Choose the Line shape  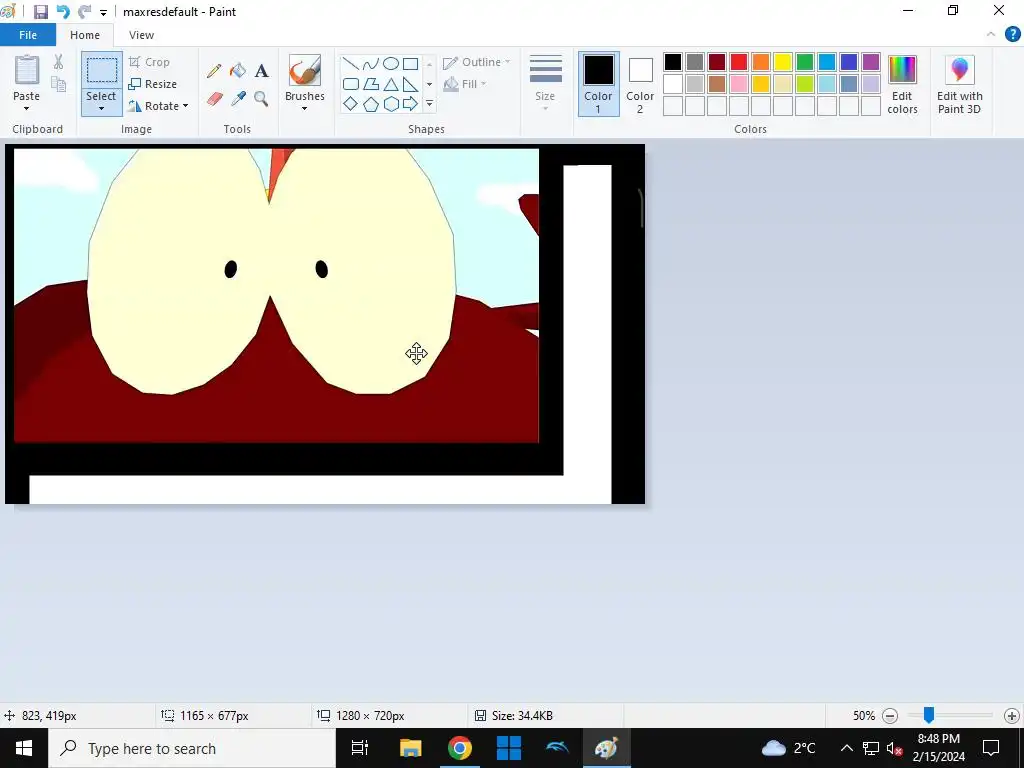click(351, 63)
